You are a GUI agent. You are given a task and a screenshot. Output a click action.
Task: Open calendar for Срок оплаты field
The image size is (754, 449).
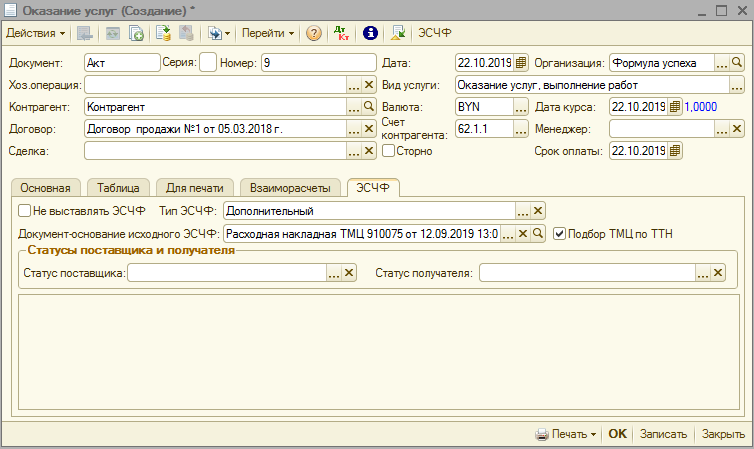point(675,151)
